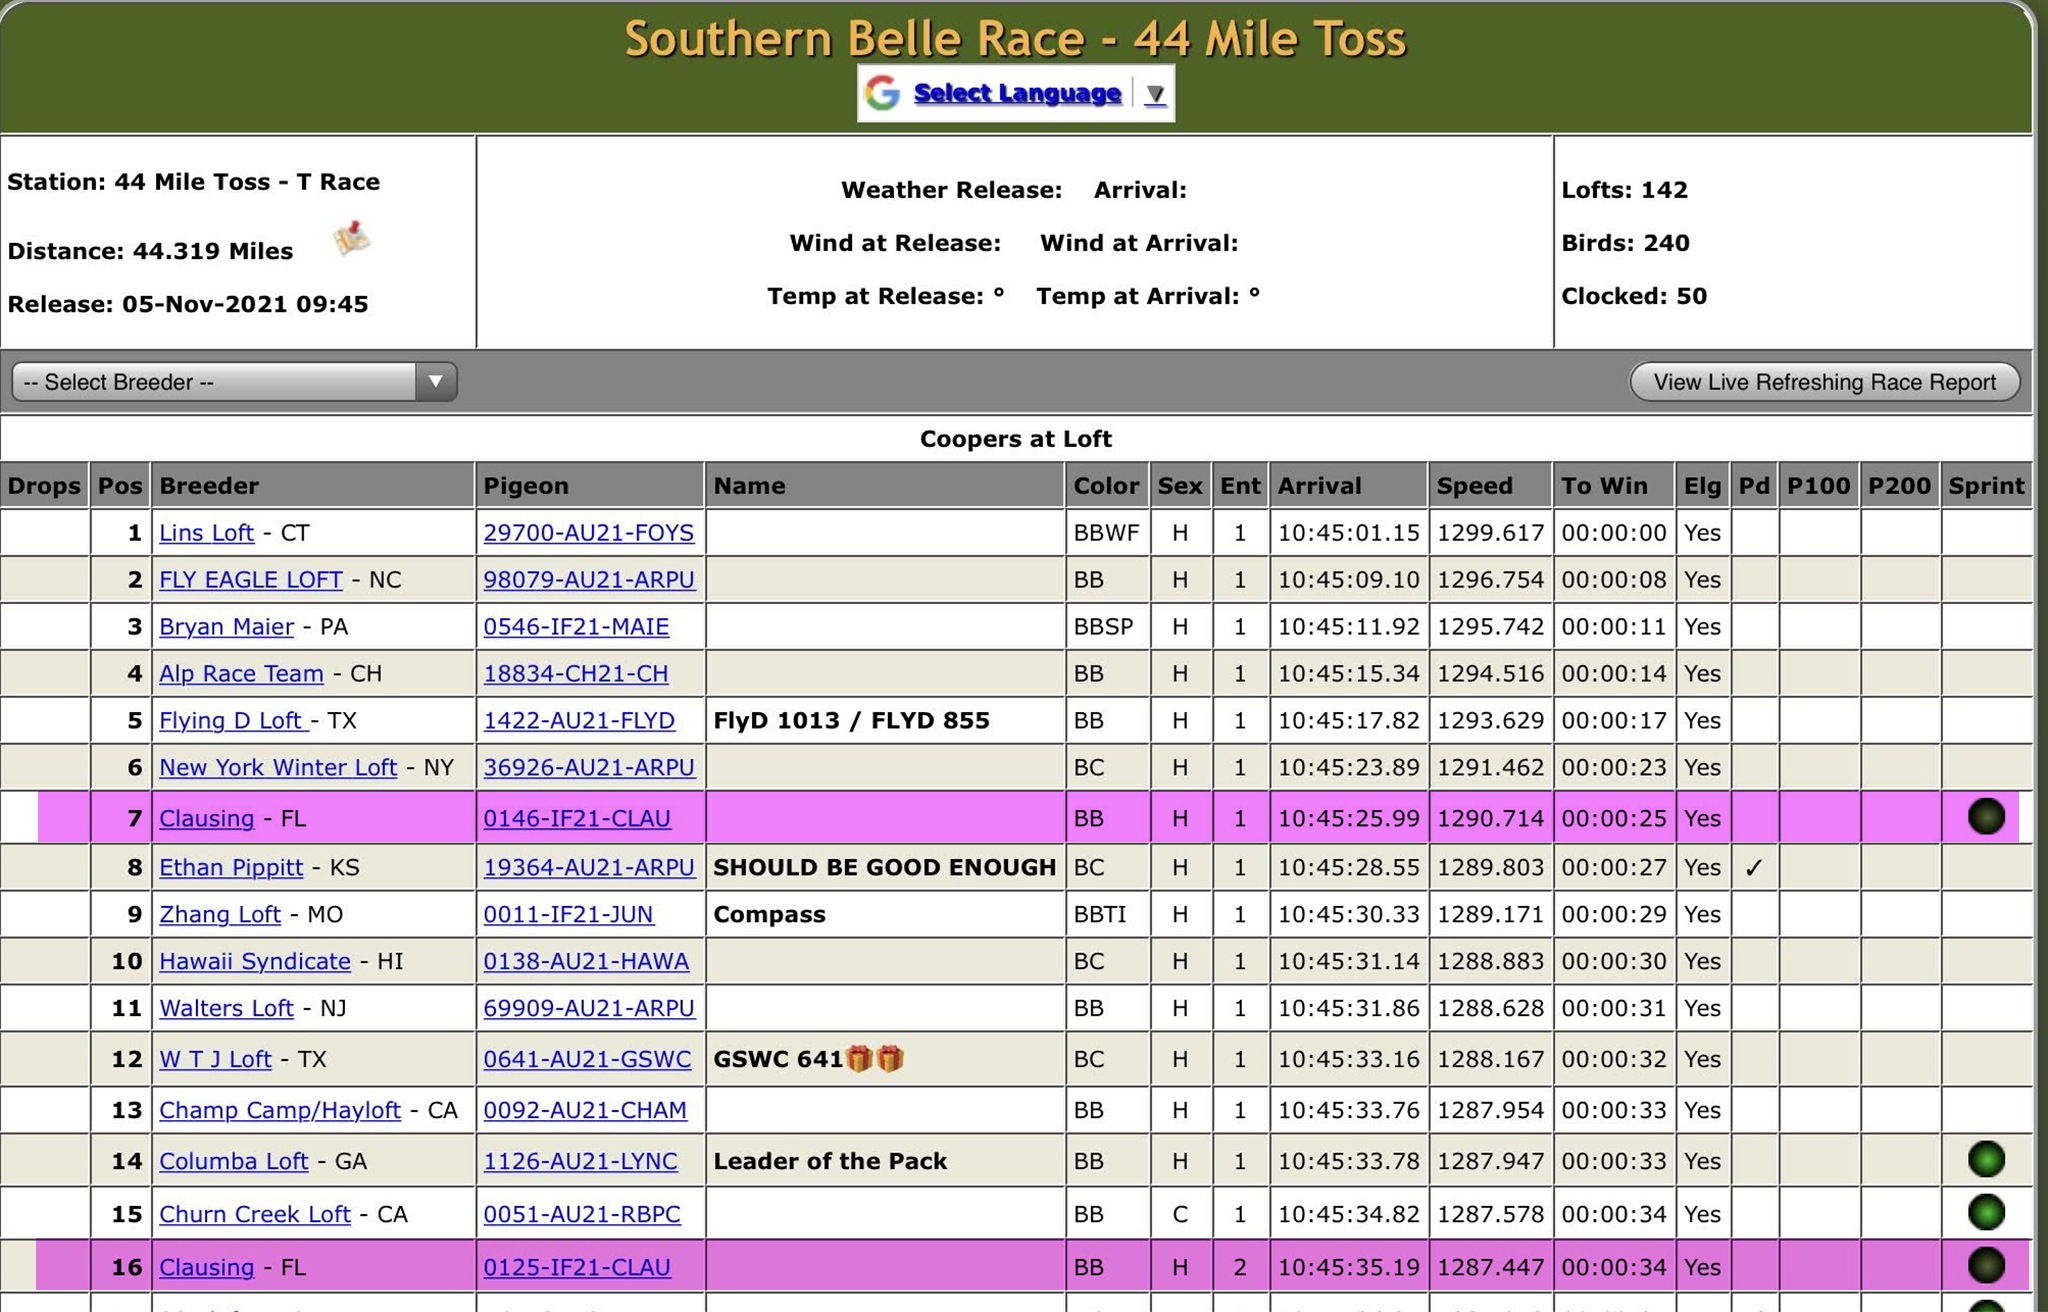Click the Select Language link
The image size is (2048, 1312).
click(x=1016, y=93)
